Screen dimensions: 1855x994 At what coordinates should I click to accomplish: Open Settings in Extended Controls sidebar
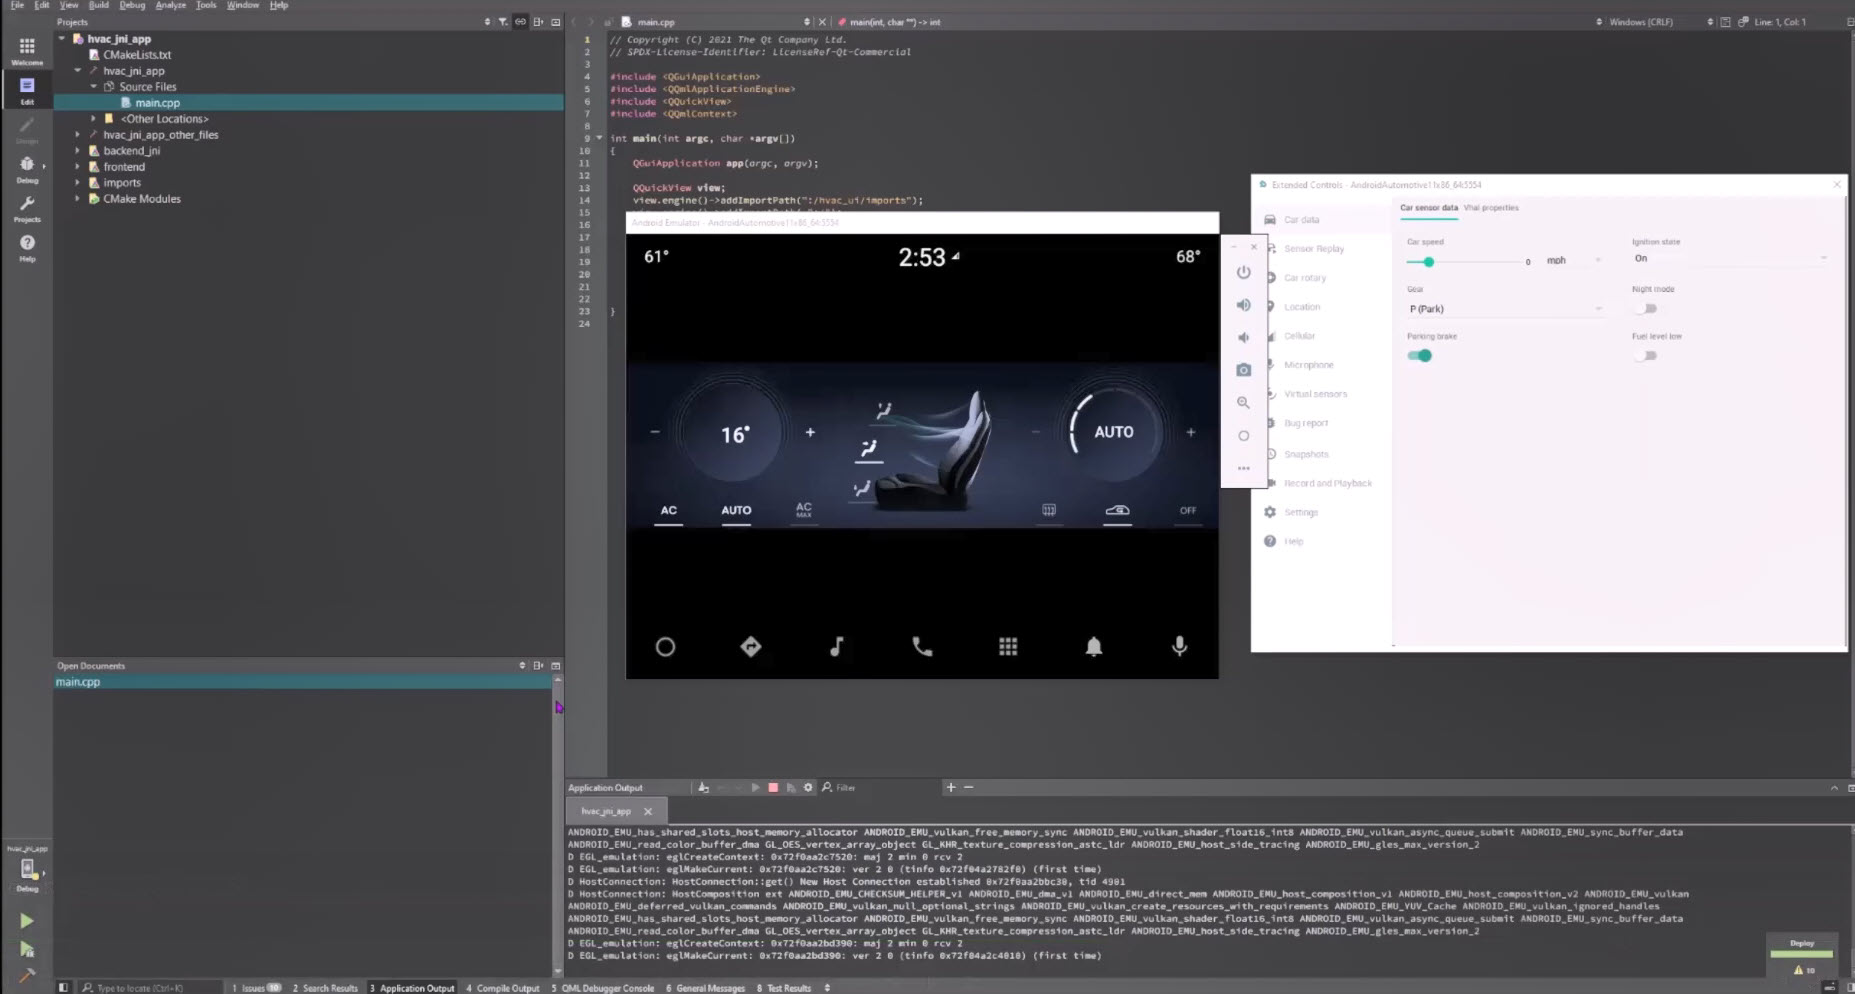(1303, 511)
